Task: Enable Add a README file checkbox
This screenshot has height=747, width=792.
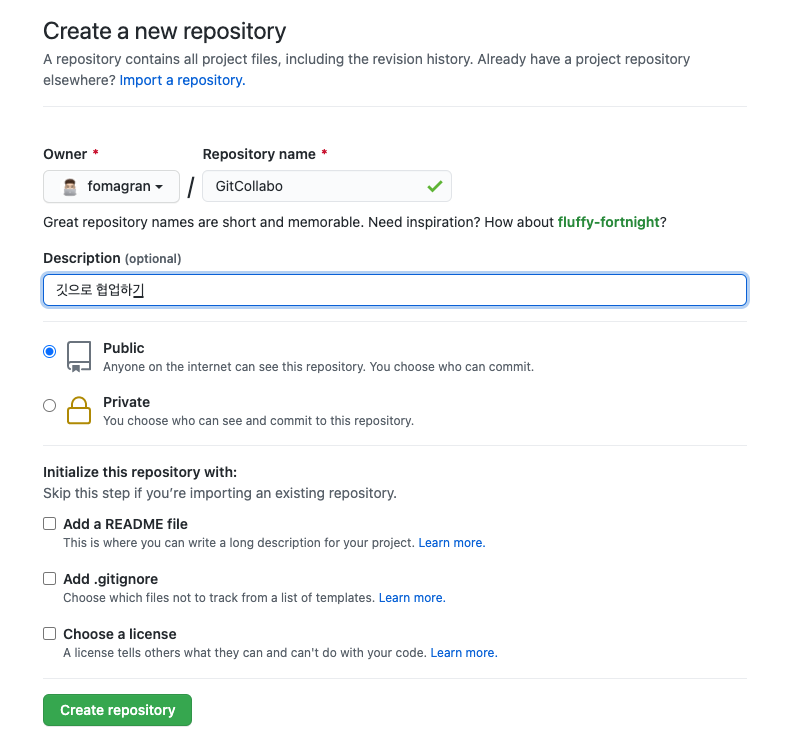Action: point(50,524)
